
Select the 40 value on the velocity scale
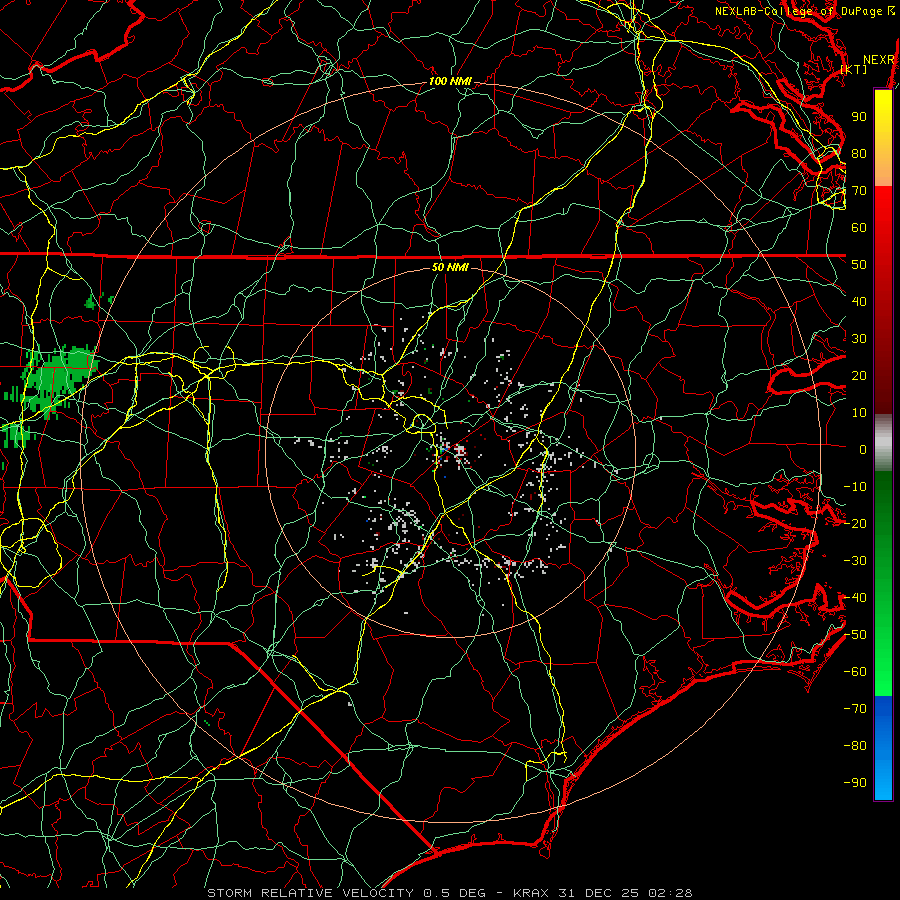(859, 302)
